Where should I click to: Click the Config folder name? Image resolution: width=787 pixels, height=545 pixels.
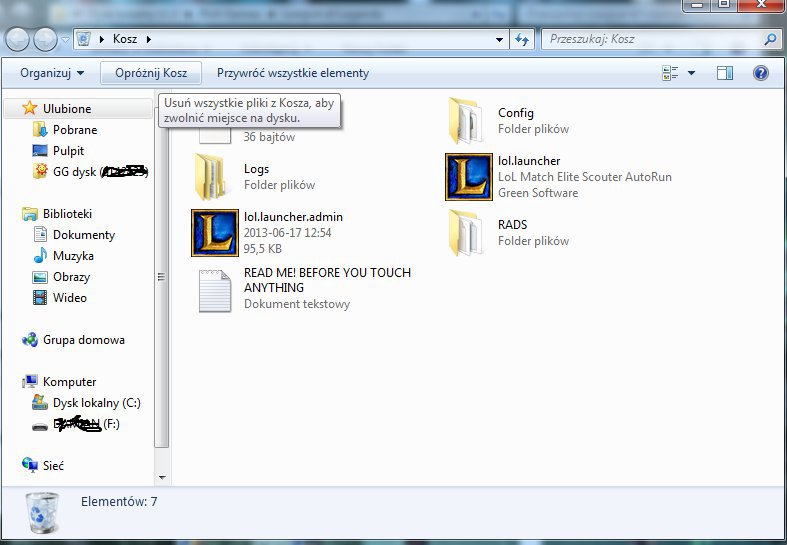tap(516, 113)
